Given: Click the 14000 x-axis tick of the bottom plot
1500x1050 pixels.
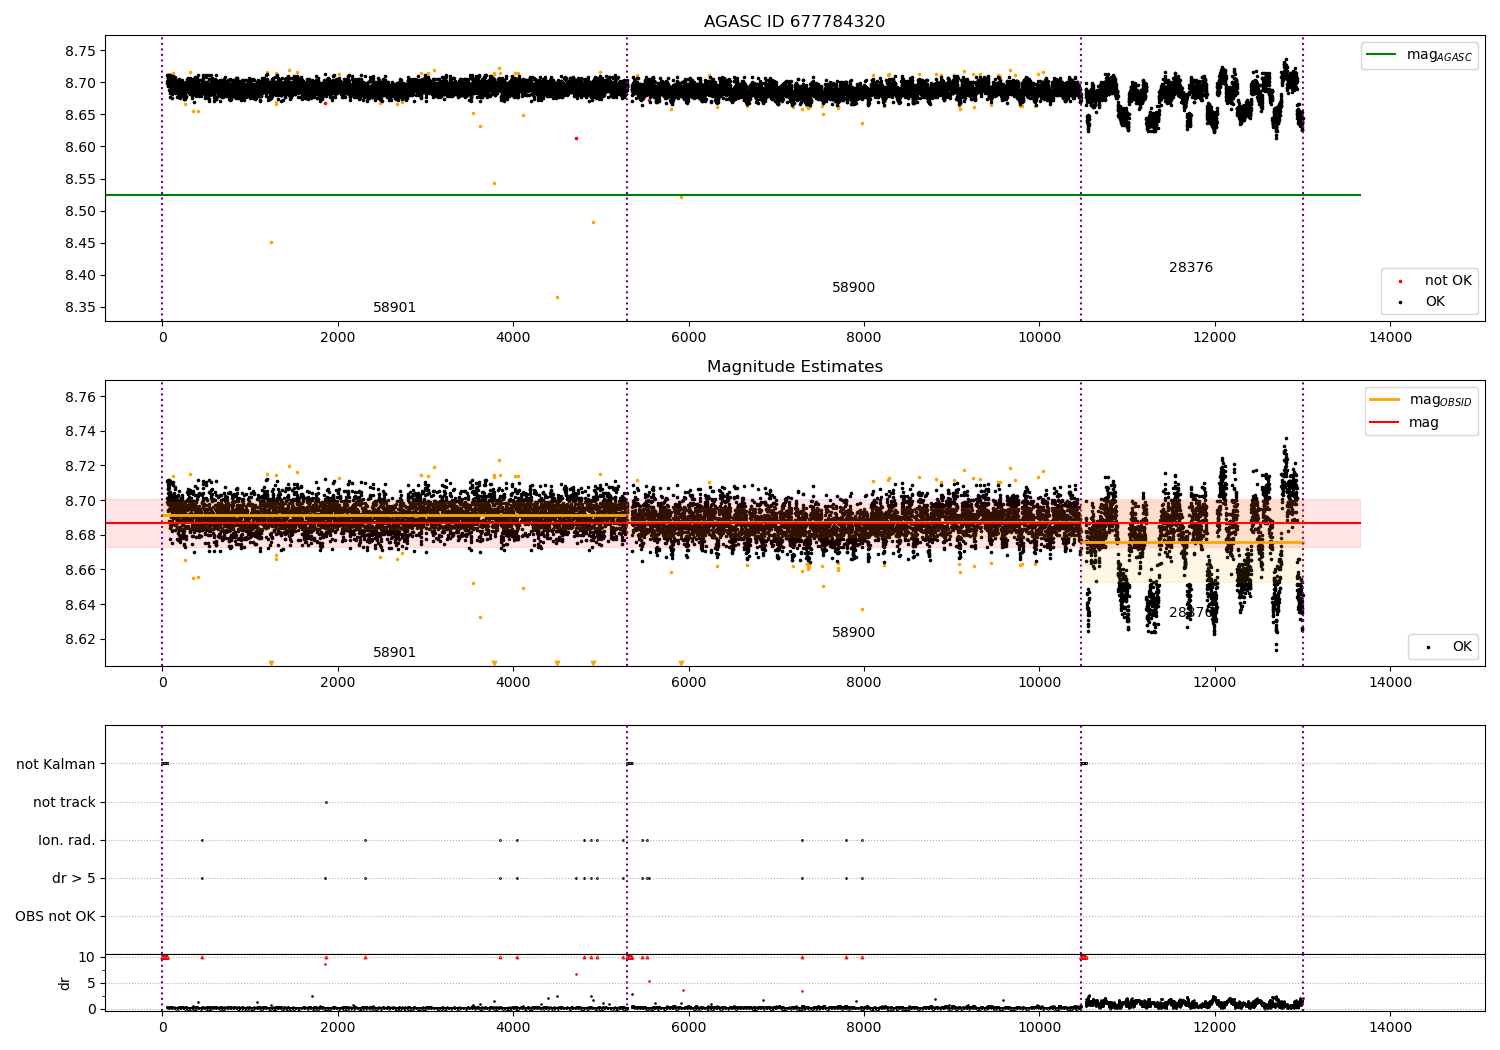Looking at the screenshot, I should click(1390, 1028).
